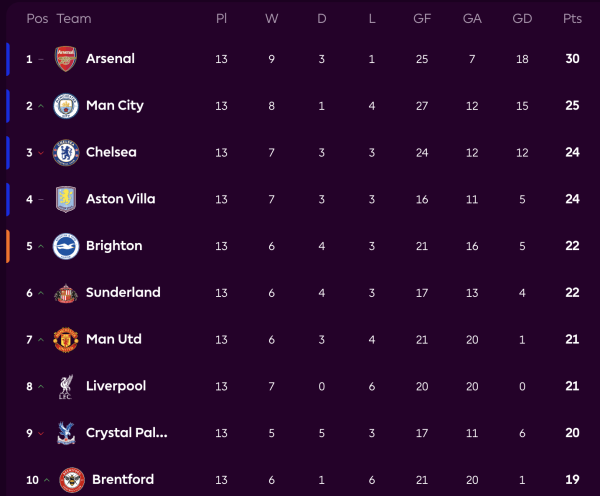Expand the Man City position arrow
This screenshot has height=496, width=600.
pos(41,106)
